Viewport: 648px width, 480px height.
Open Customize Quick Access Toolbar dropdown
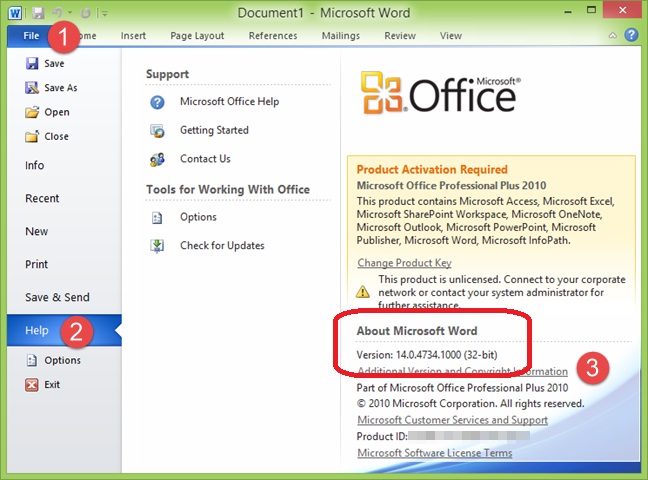[103, 14]
